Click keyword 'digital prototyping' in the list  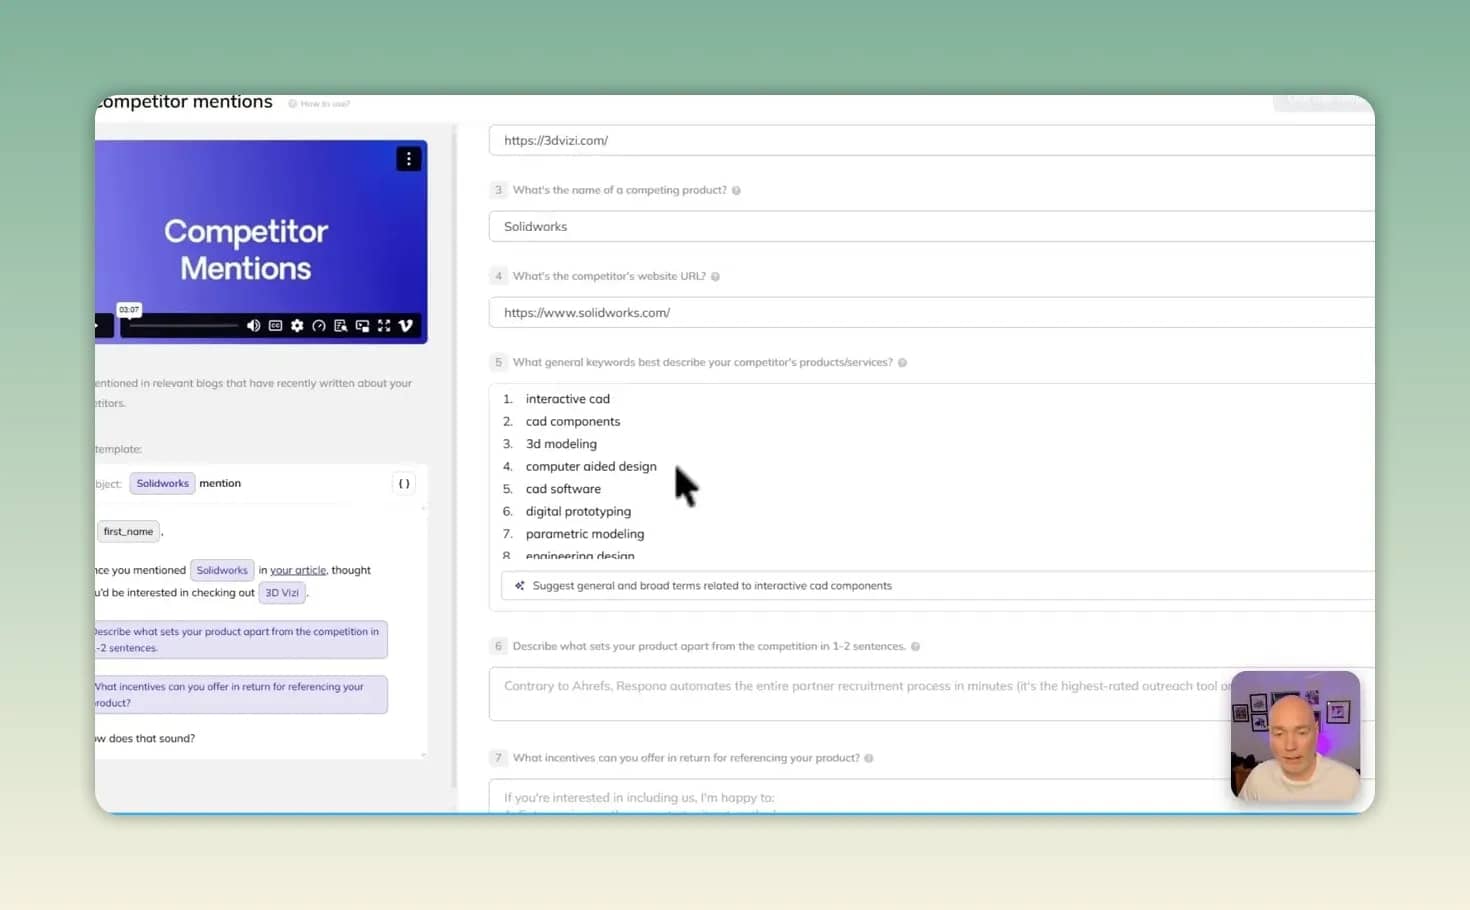coord(578,512)
